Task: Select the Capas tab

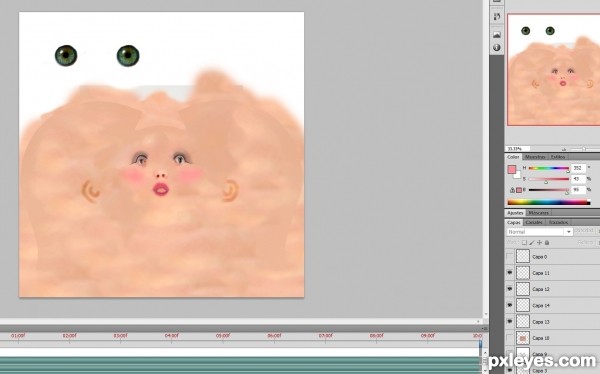Action: point(514,222)
